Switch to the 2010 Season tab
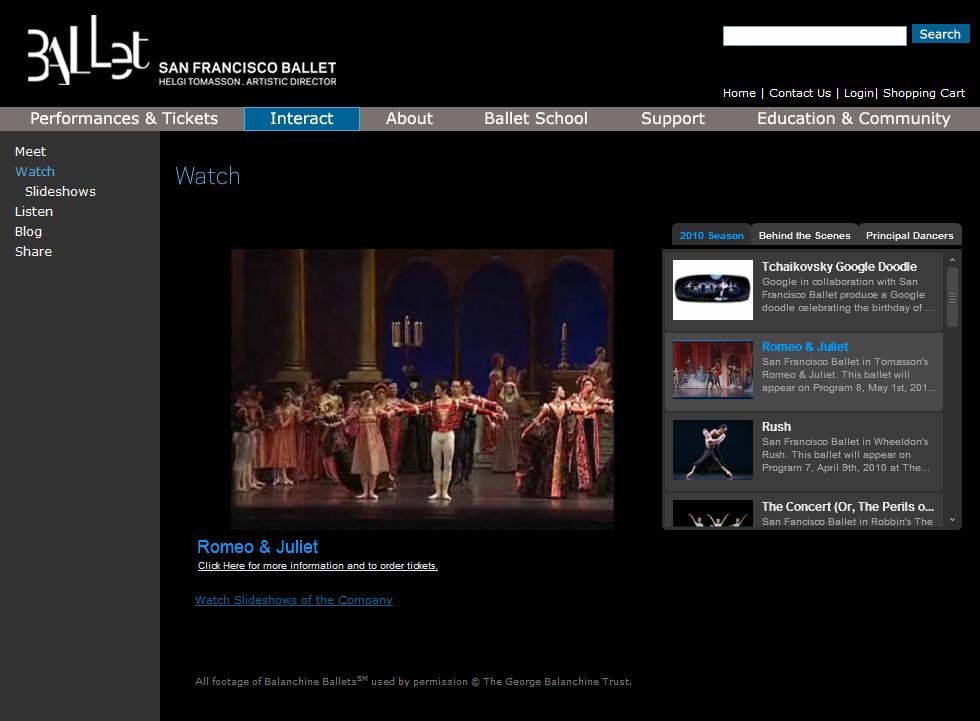The height and width of the screenshot is (721, 980). (711, 235)
